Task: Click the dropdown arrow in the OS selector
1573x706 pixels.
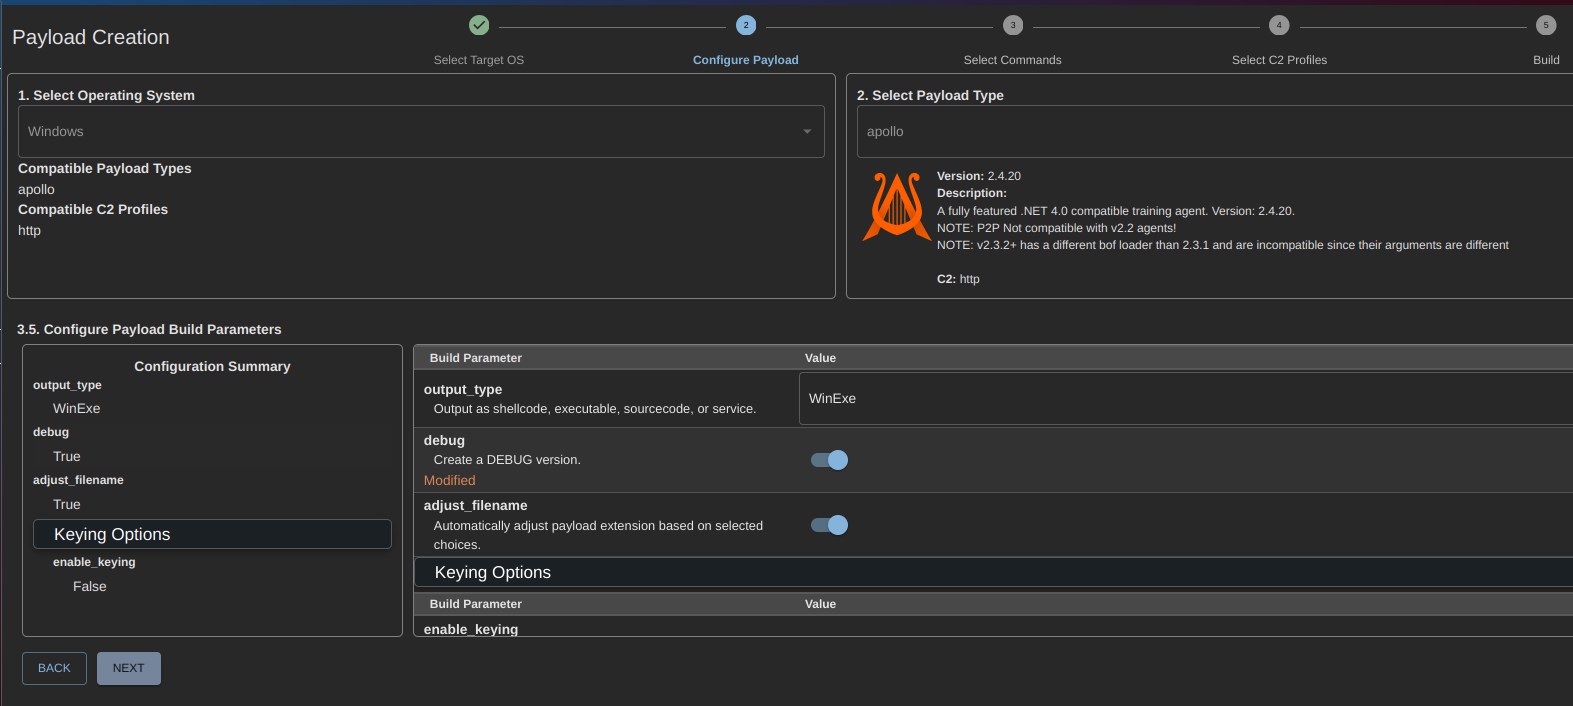Action: coord(807,132)
